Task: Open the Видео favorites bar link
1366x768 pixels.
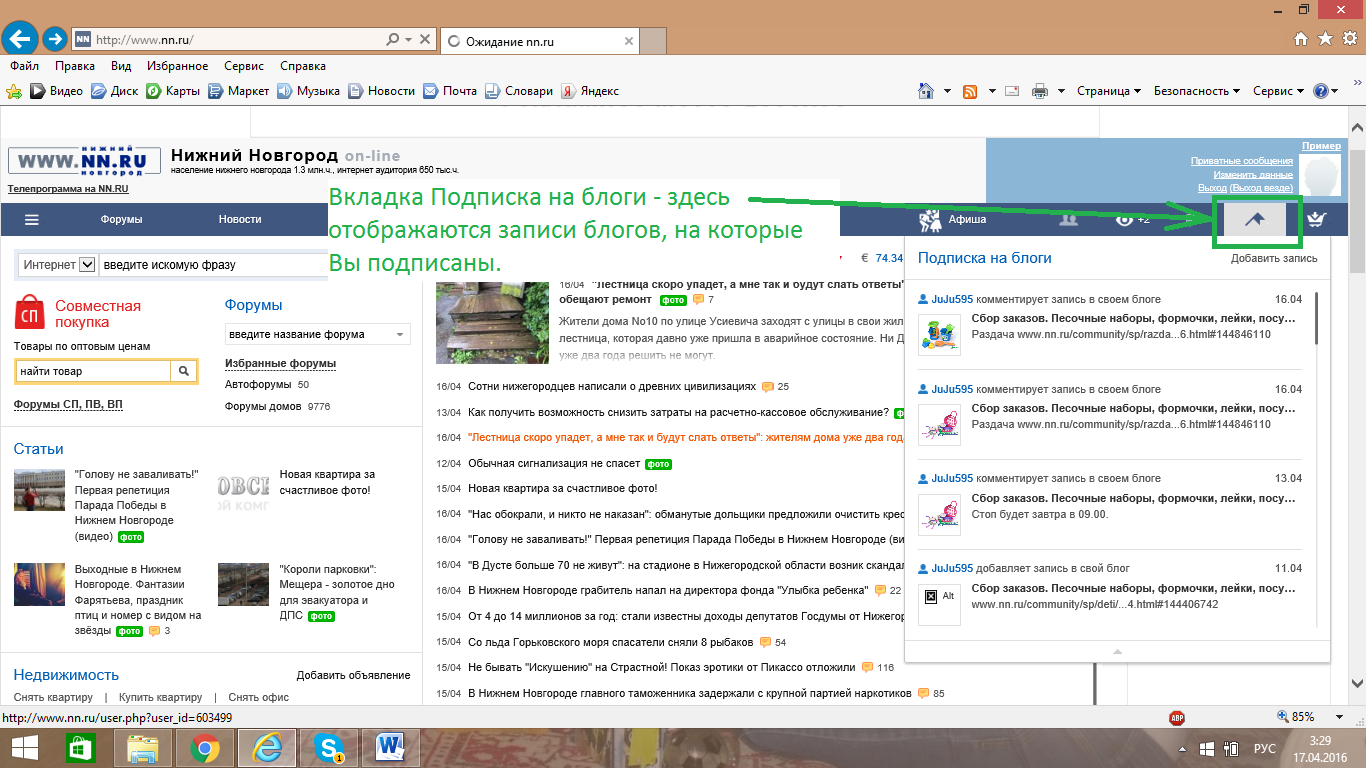Action: pos(57,91)
